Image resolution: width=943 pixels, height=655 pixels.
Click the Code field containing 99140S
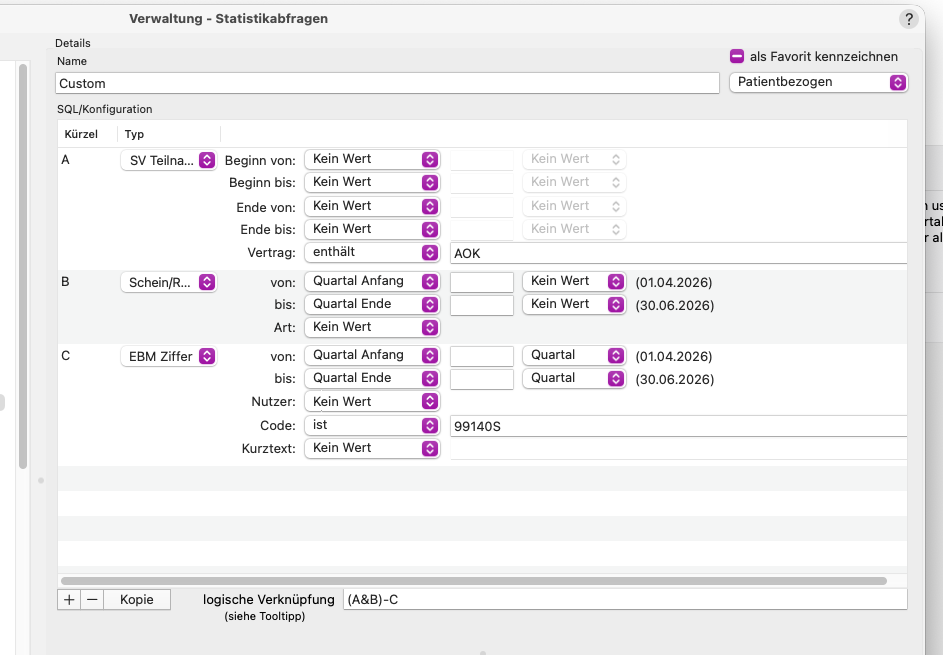[678, 426]
